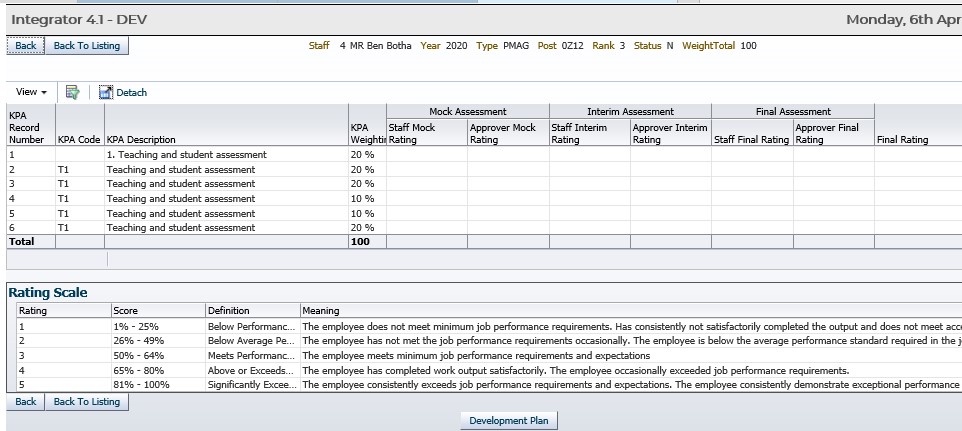This screenshot has height=431, width=962.
Task: Click the Staff Mock Rating cell for record 2
Action: point(425,170)
